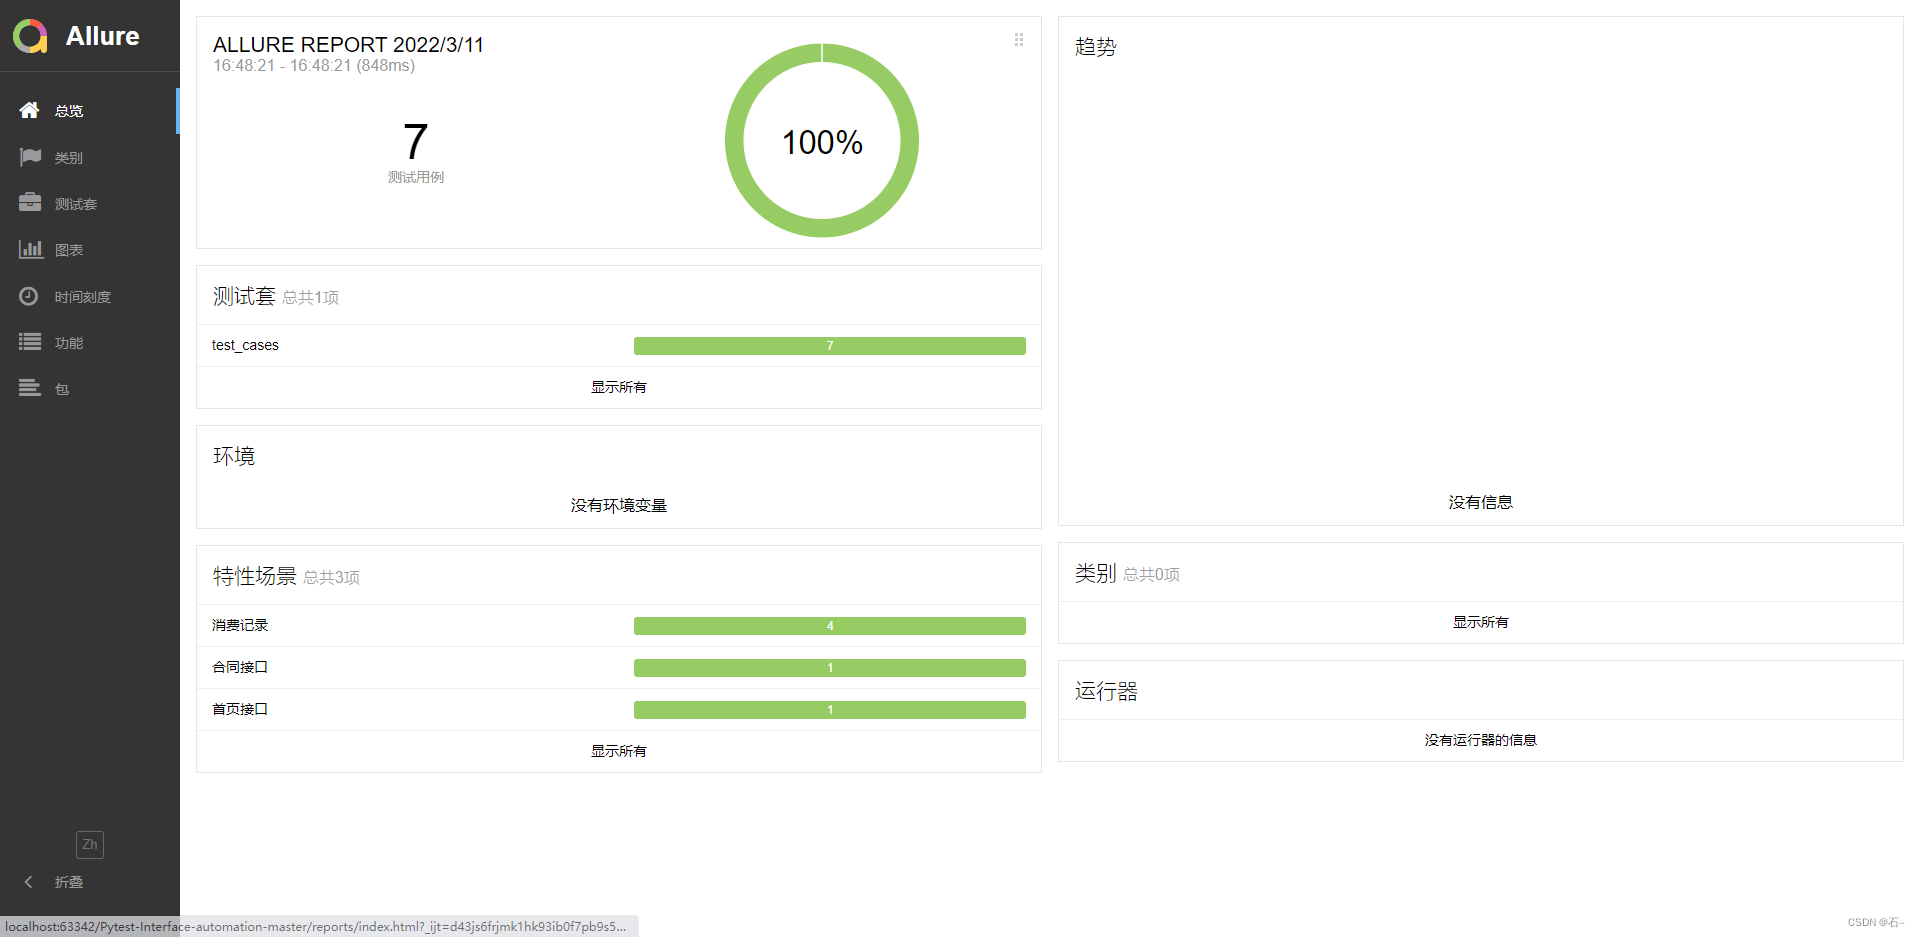
Task: Click the green bar for 合同接口
Action: coord(830,668)
